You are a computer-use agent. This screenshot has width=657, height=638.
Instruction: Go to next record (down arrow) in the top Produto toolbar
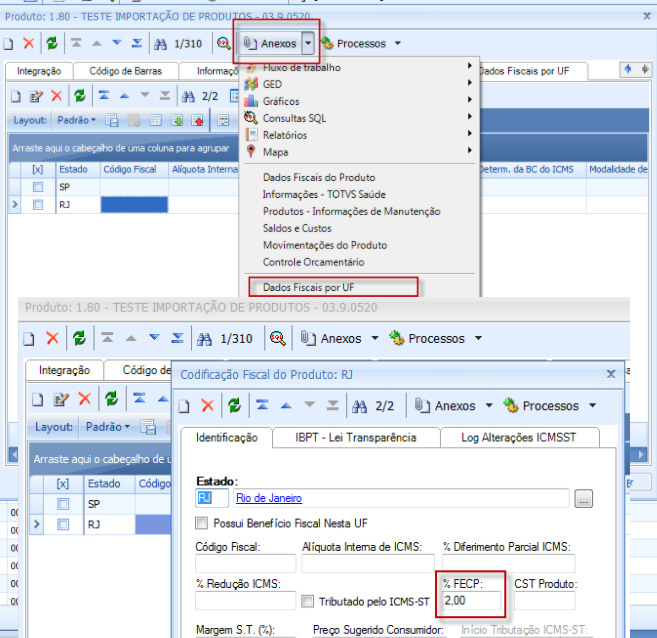tap(117, 43)
